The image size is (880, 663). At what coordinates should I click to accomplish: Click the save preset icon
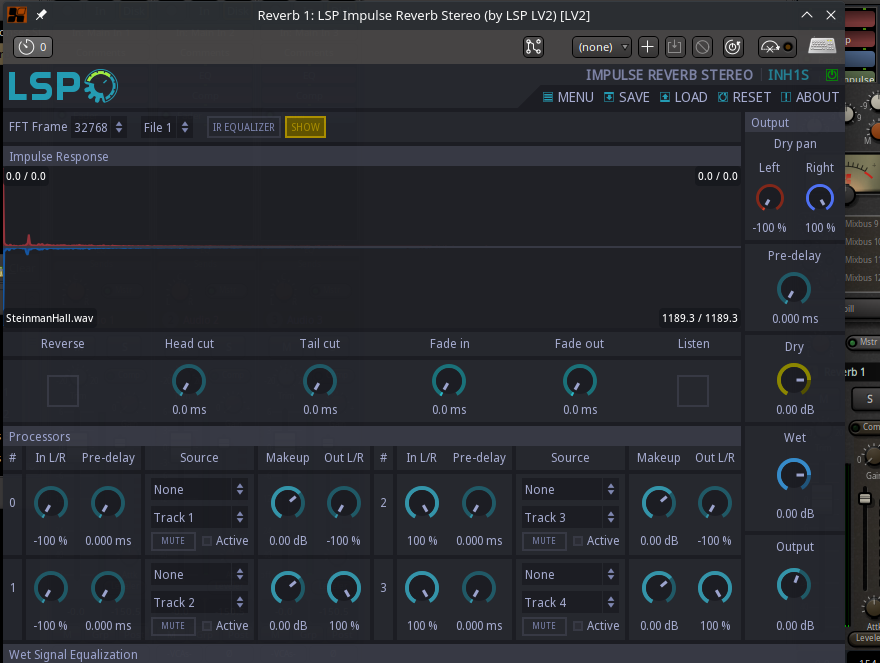[675, 47]
